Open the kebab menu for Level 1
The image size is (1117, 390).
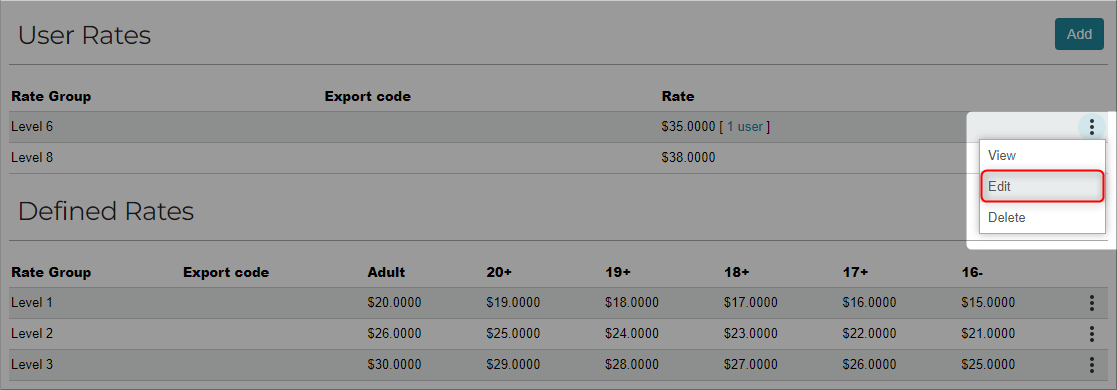point(1091,303)
